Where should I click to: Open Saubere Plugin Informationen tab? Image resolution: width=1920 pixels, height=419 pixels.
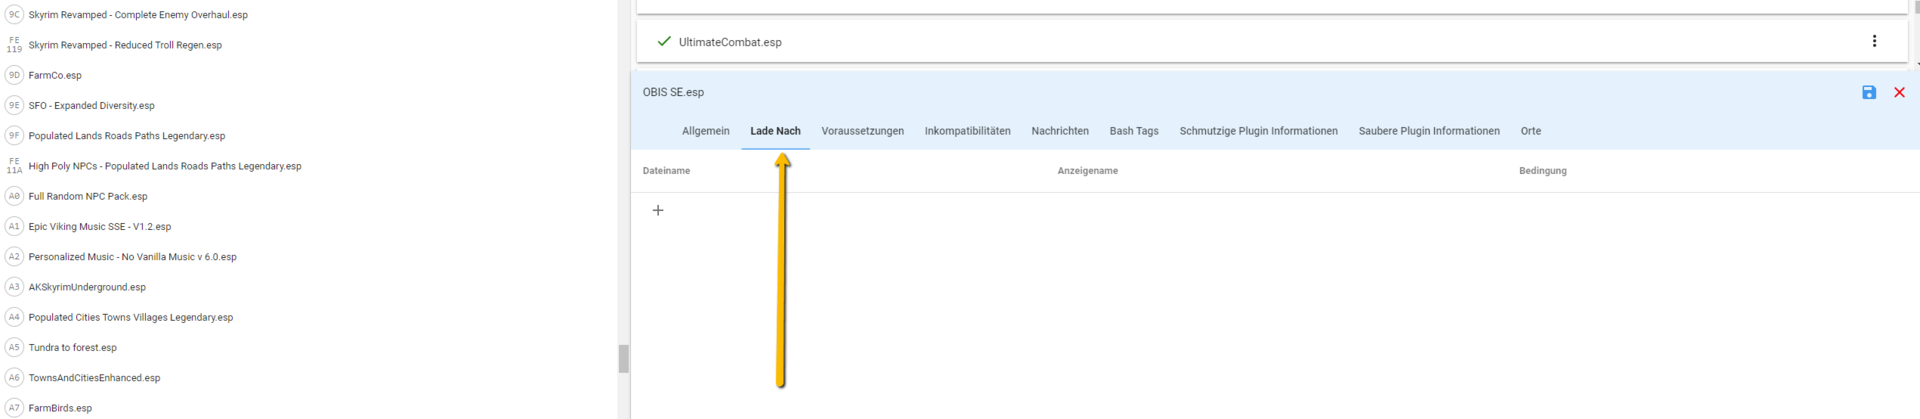click(x=1428, y=131)
